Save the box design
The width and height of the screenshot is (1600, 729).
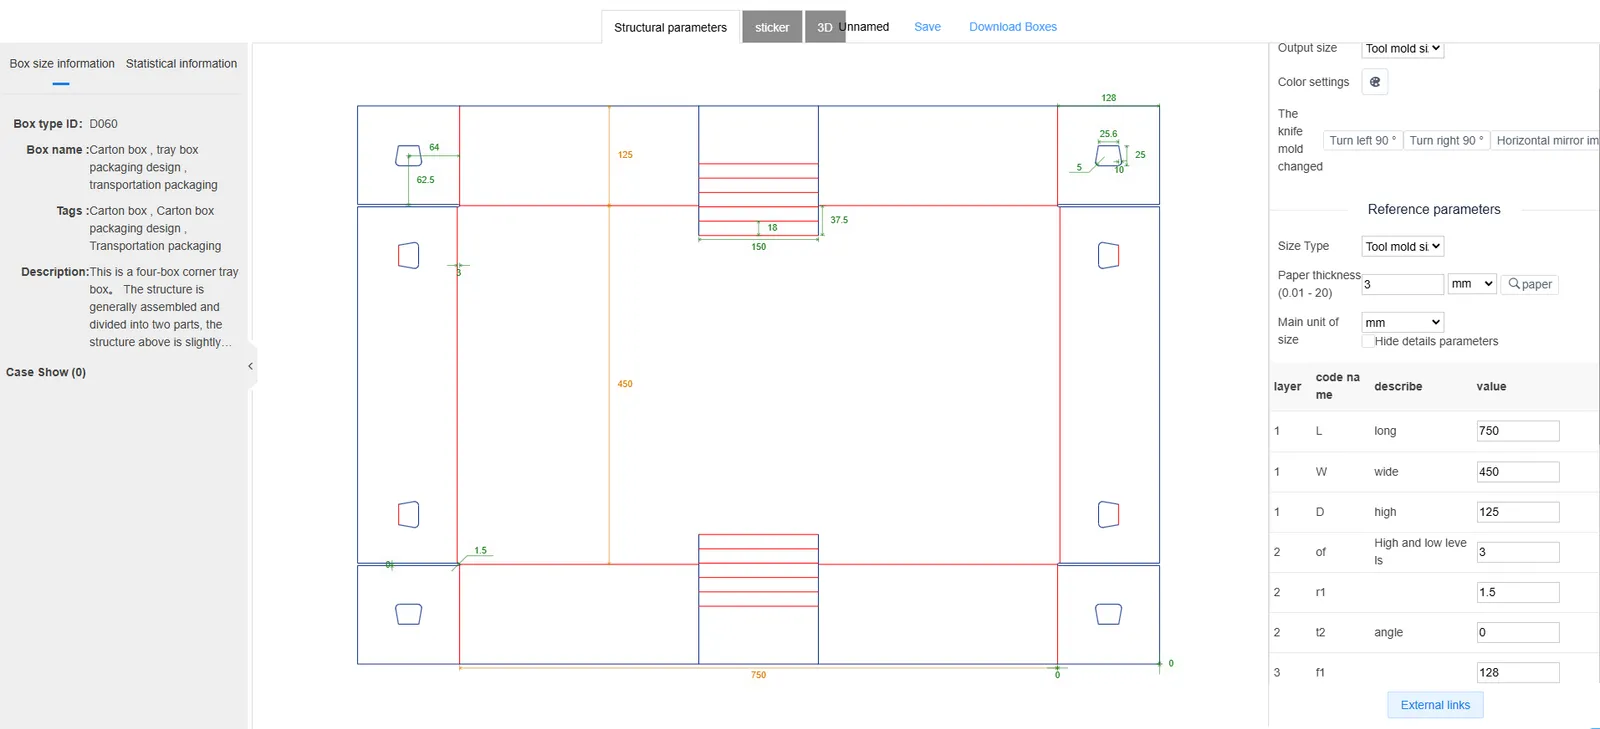[x=927, y=27]
